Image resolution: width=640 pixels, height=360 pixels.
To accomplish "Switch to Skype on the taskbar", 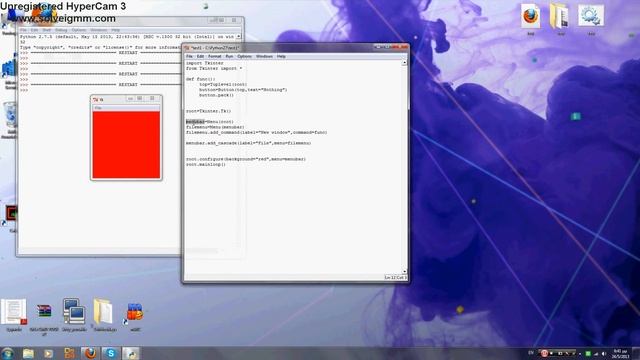I will point(110,353).
